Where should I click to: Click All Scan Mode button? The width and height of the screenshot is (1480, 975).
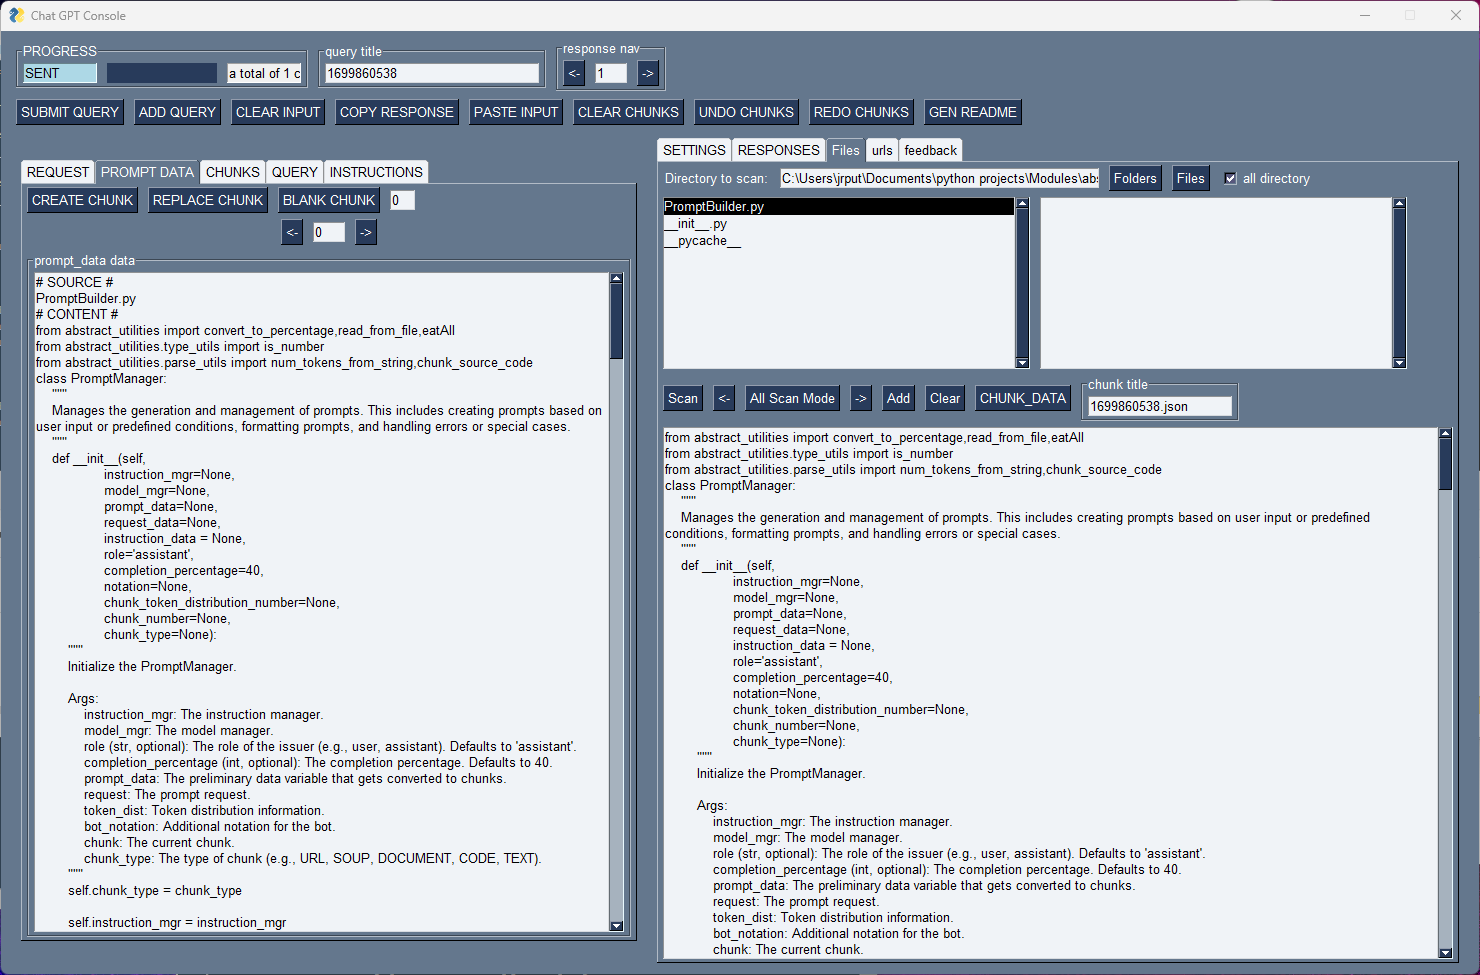[x=792, y=398]
